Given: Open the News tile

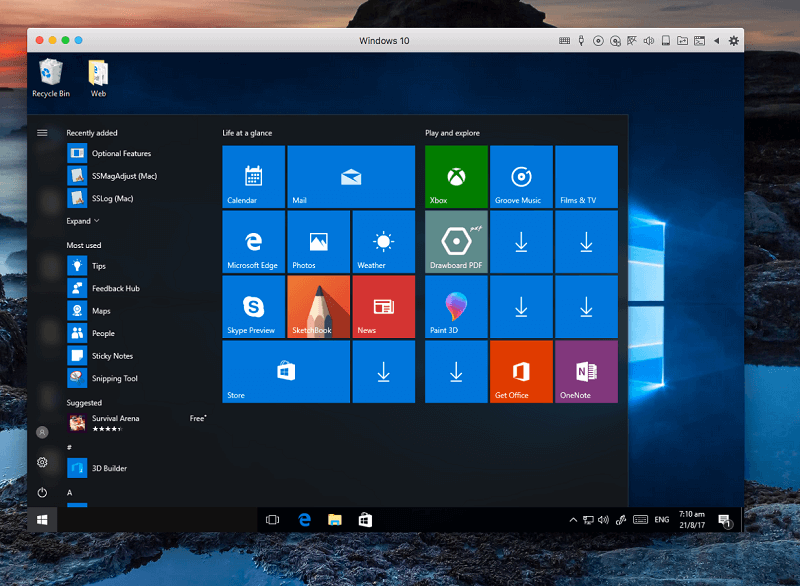Looking at the screenshot, I should click(384, 307).
